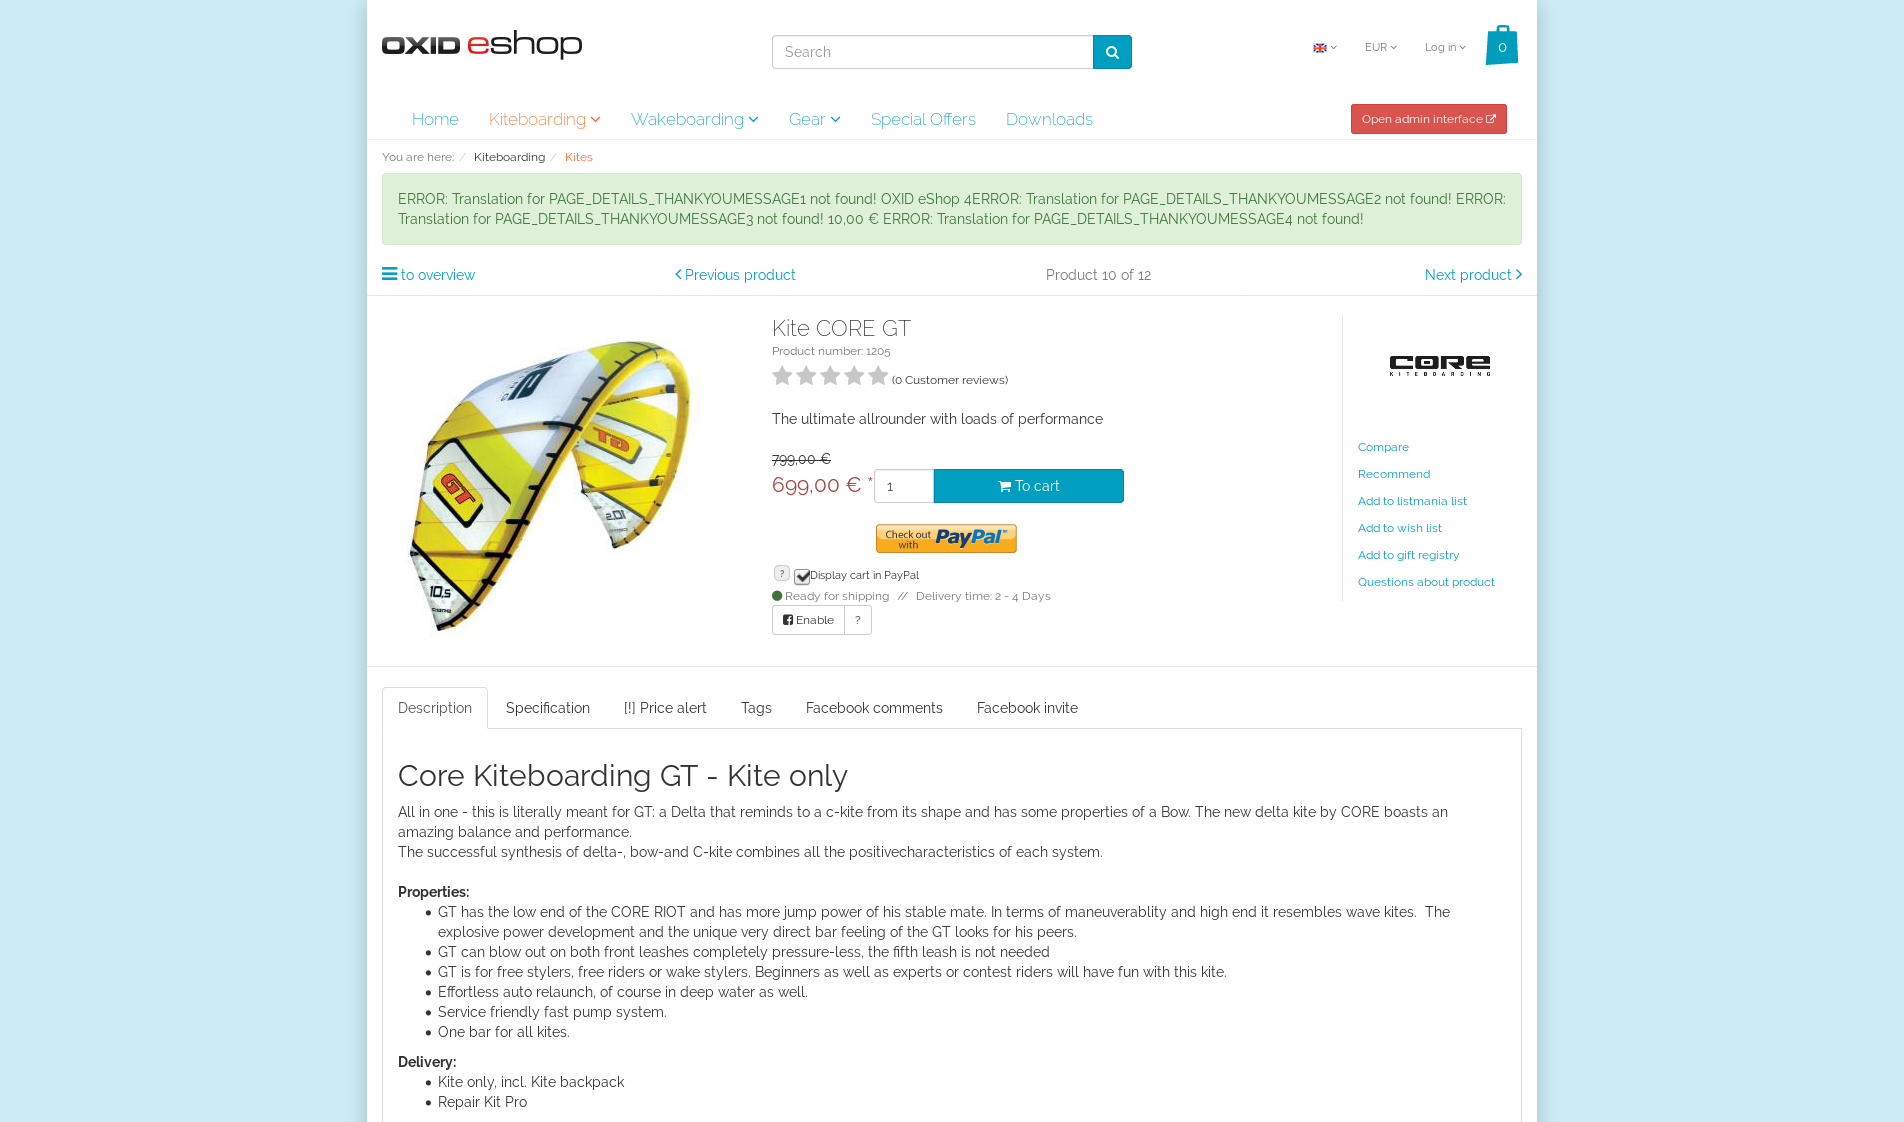
Task: Click the Facebook help question mark button
Action: [x=858, y=620]
